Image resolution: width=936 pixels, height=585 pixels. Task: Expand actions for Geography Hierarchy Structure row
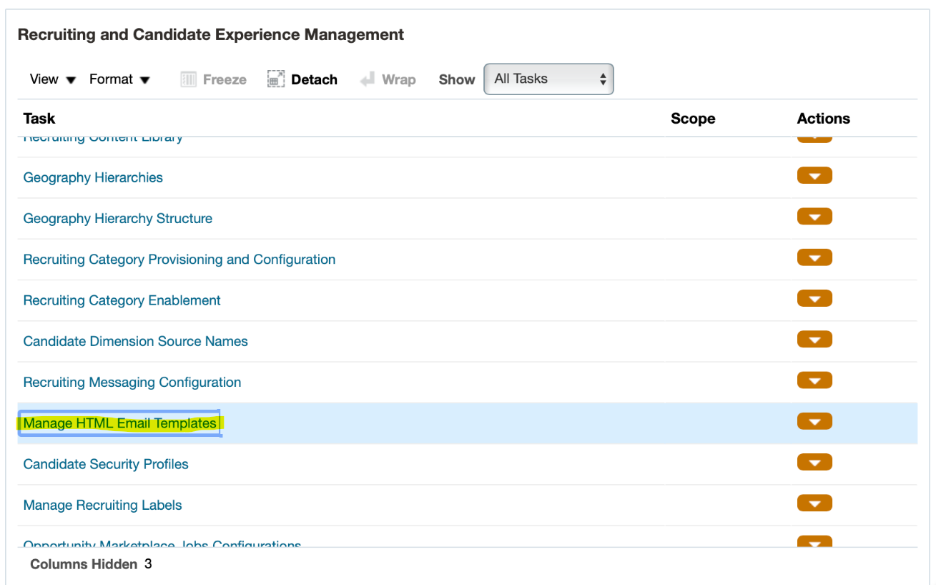pos(814,217)
